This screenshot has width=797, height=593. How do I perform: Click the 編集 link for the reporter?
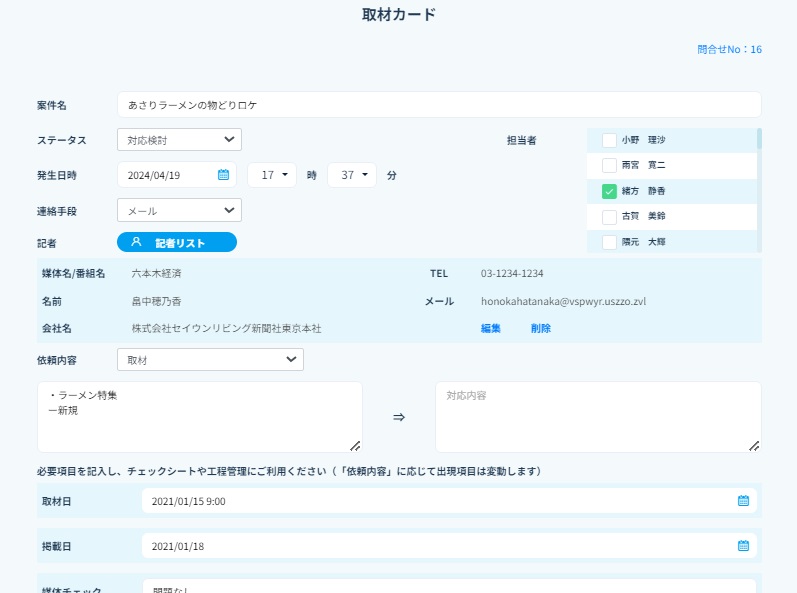[490, 328]
